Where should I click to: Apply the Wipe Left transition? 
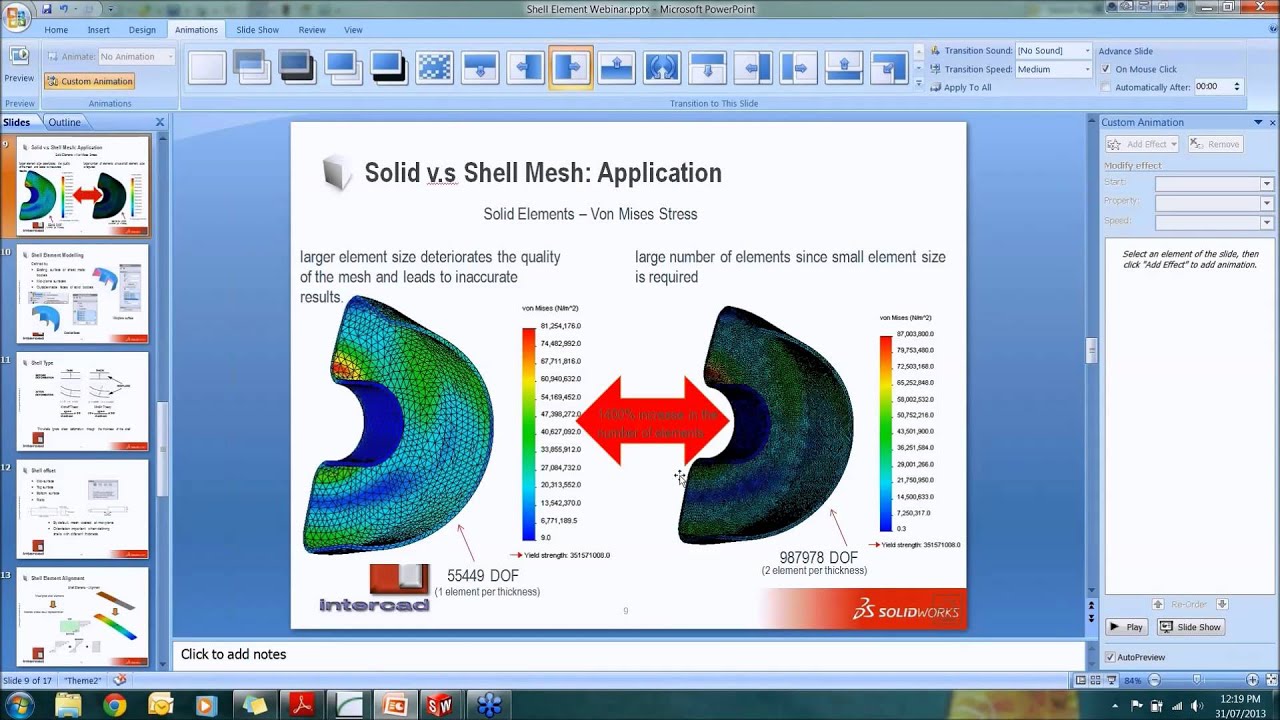(525, 68)
